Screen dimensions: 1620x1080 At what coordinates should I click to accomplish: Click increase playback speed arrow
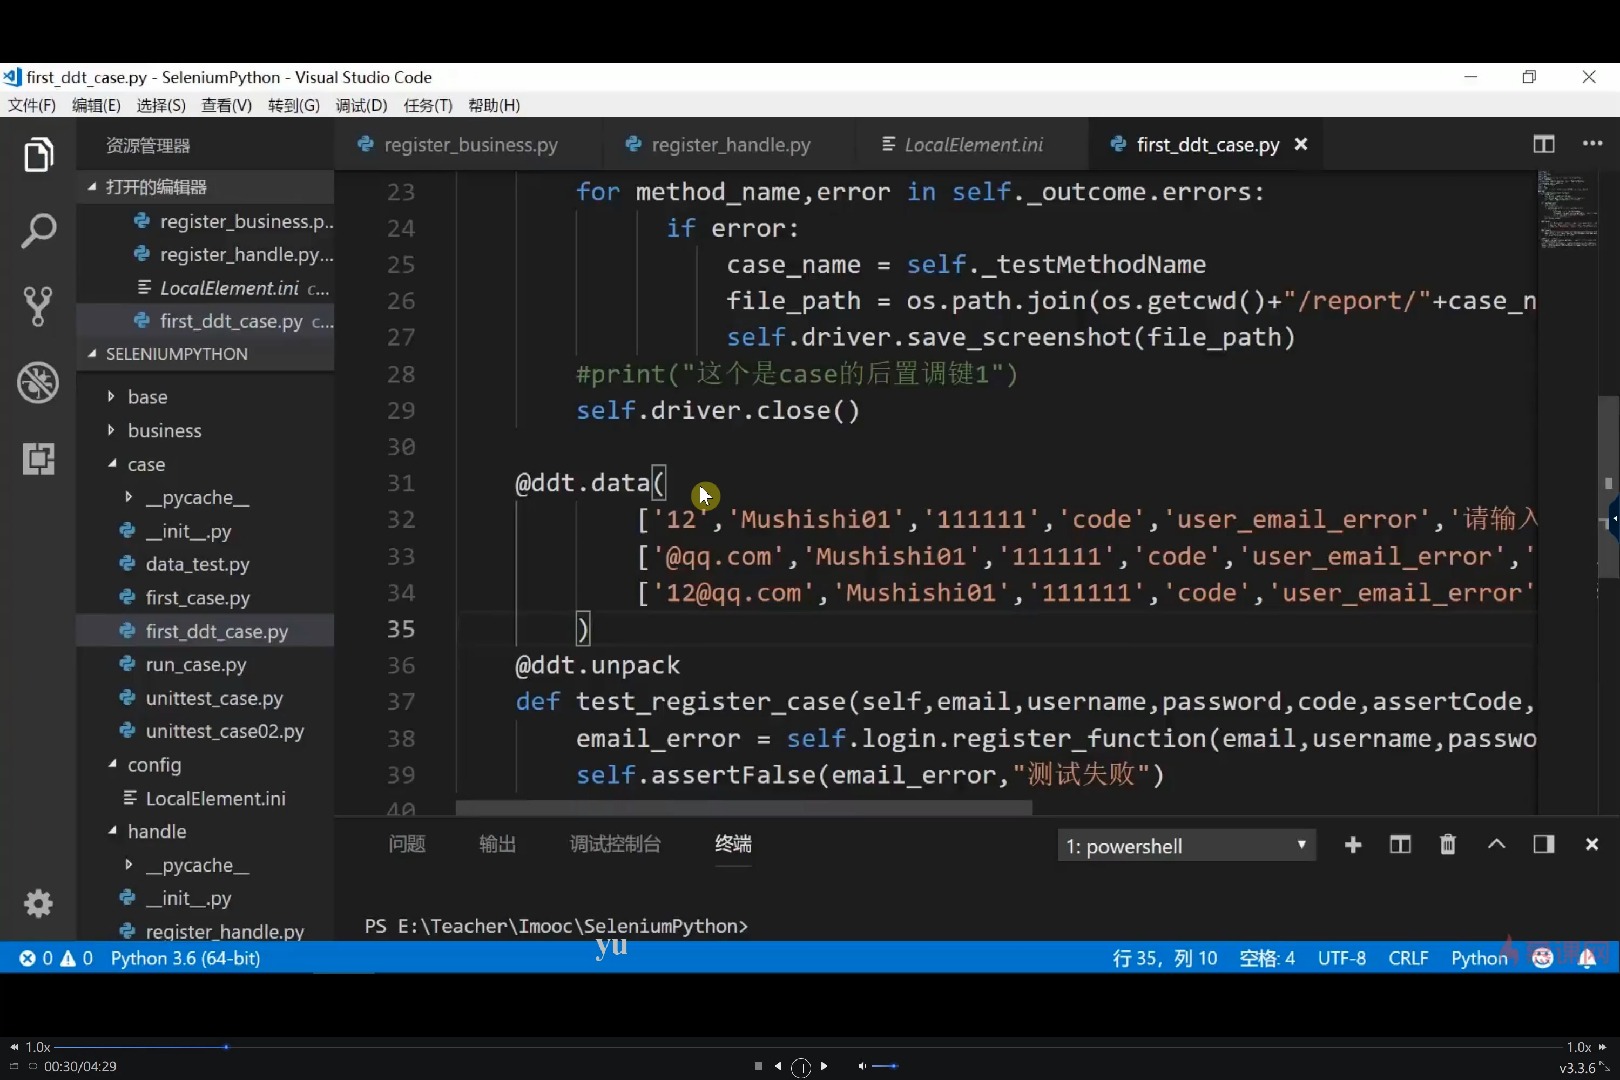coord(1602,1047)
